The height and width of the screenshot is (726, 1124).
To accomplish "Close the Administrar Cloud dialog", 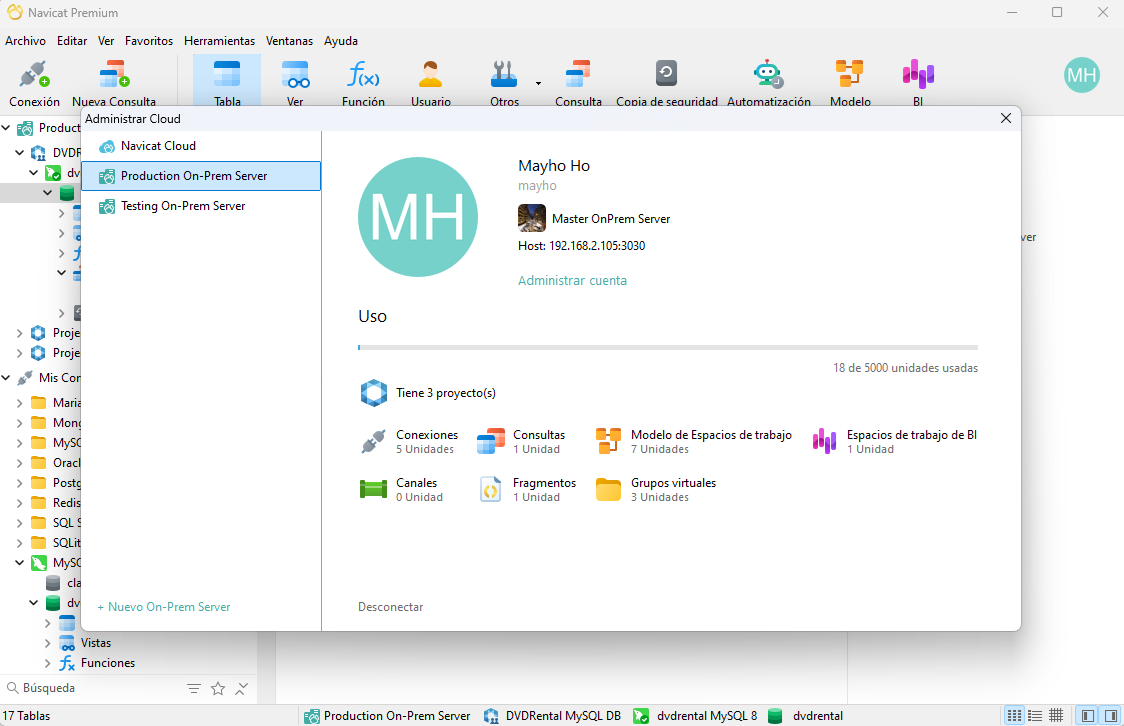I will pos(1006,118).
